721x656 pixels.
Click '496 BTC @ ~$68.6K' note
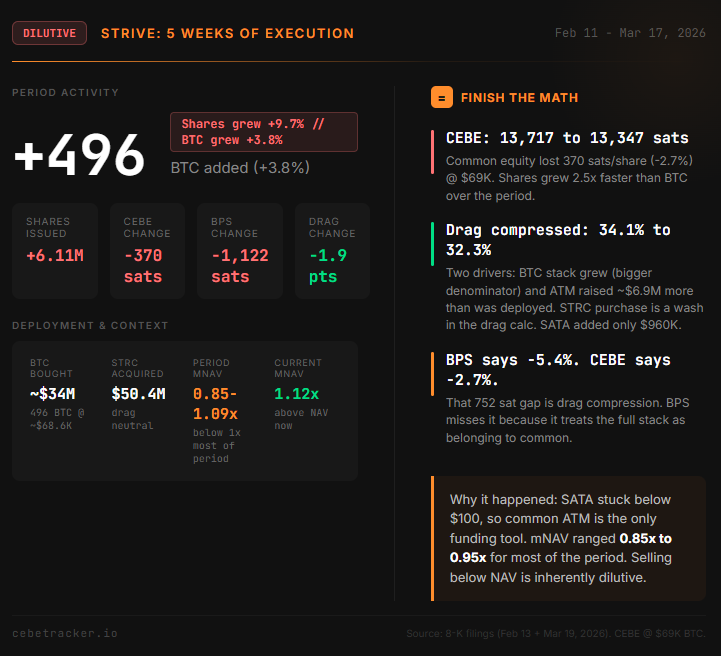point(57,419)
